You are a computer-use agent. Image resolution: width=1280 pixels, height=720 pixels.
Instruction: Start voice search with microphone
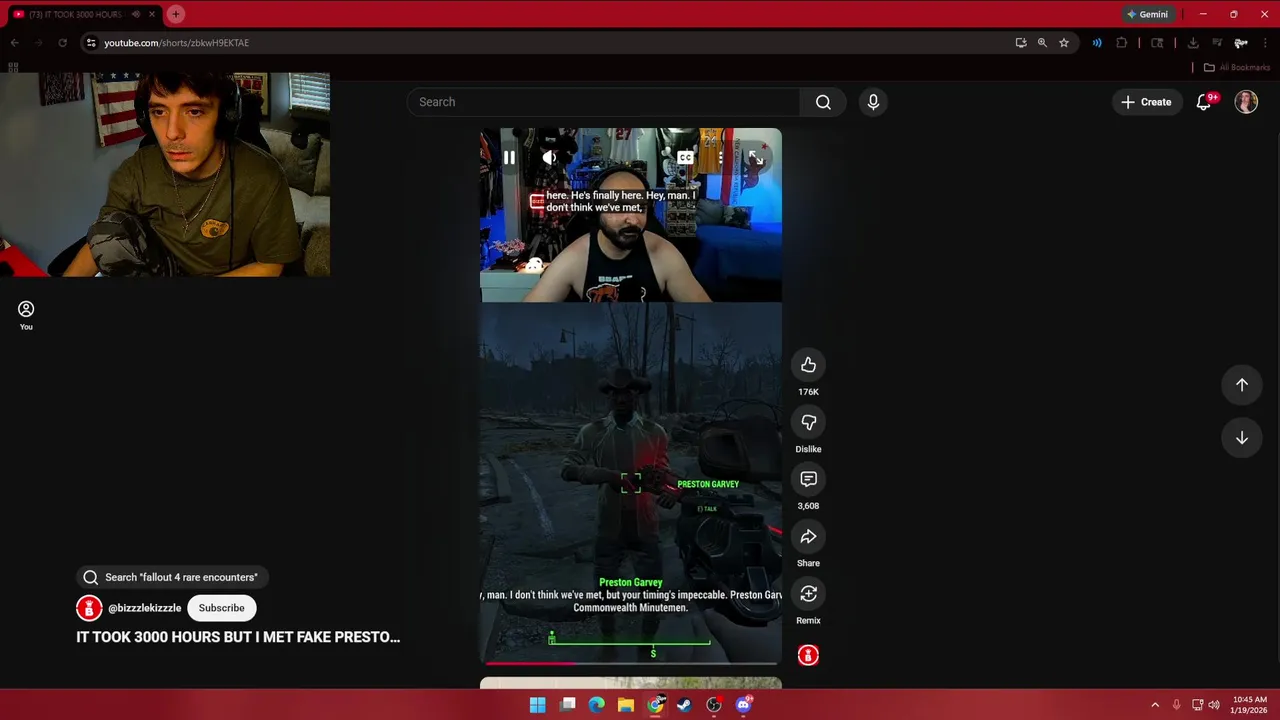(x=873, y=102)
